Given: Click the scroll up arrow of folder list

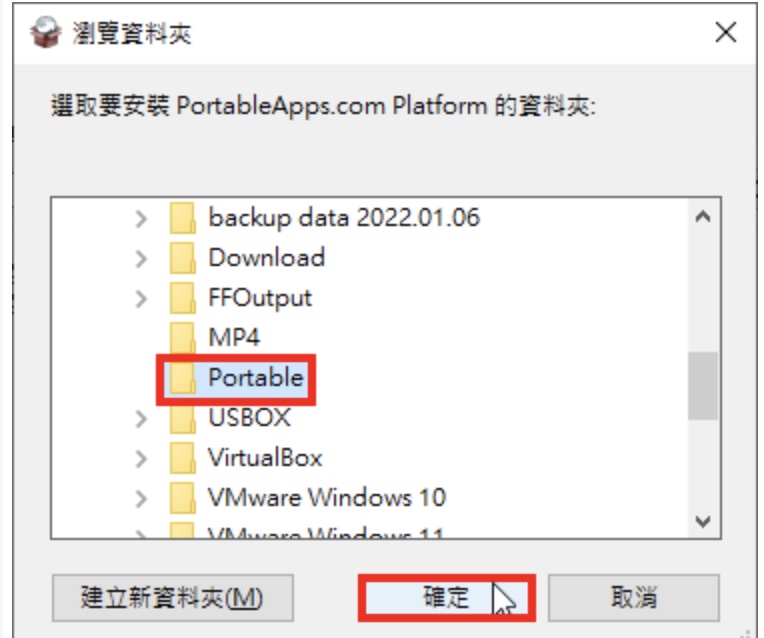Looking at the screenshot, I should click(703, 216).
